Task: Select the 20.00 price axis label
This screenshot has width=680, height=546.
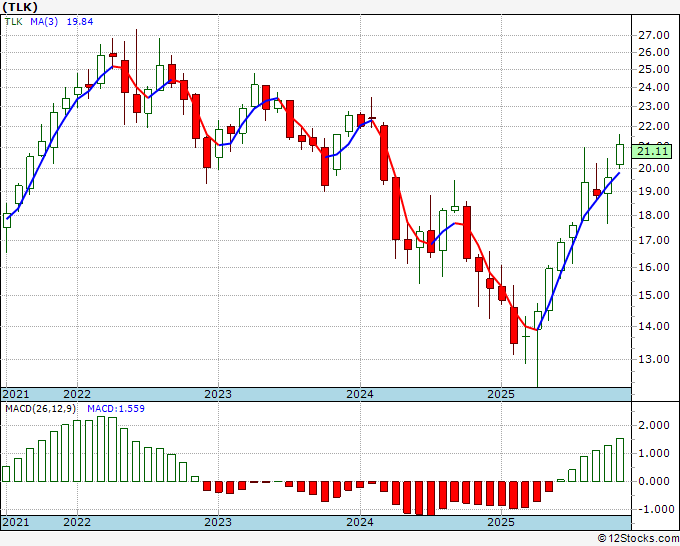Action: click(654, 168)
